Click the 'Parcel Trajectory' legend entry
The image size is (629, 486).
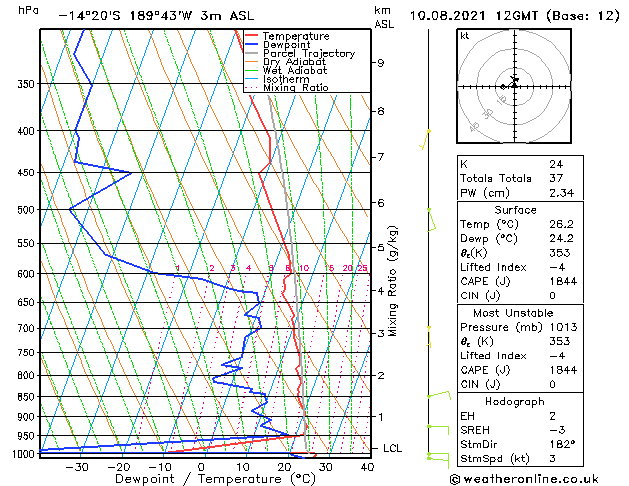click(x=309, y=54)
